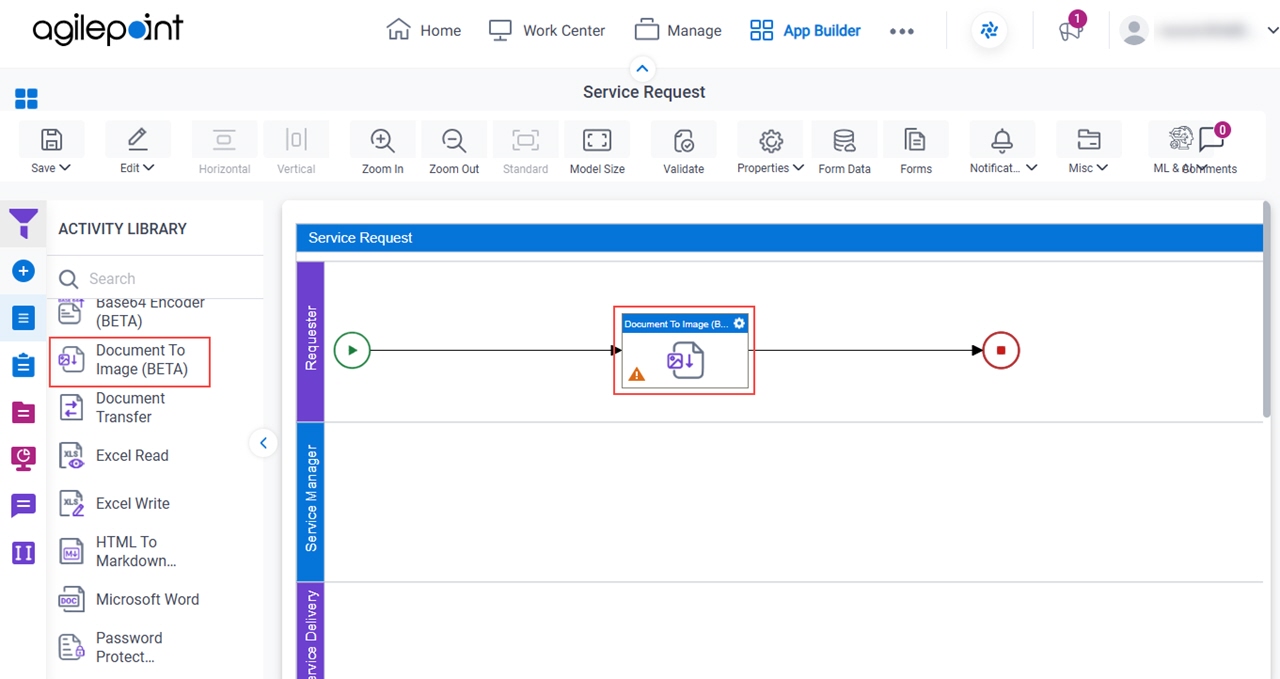Select the Requester swimlane header
The width and height of the screenshot is (1280, 679).
coord(311,341)
